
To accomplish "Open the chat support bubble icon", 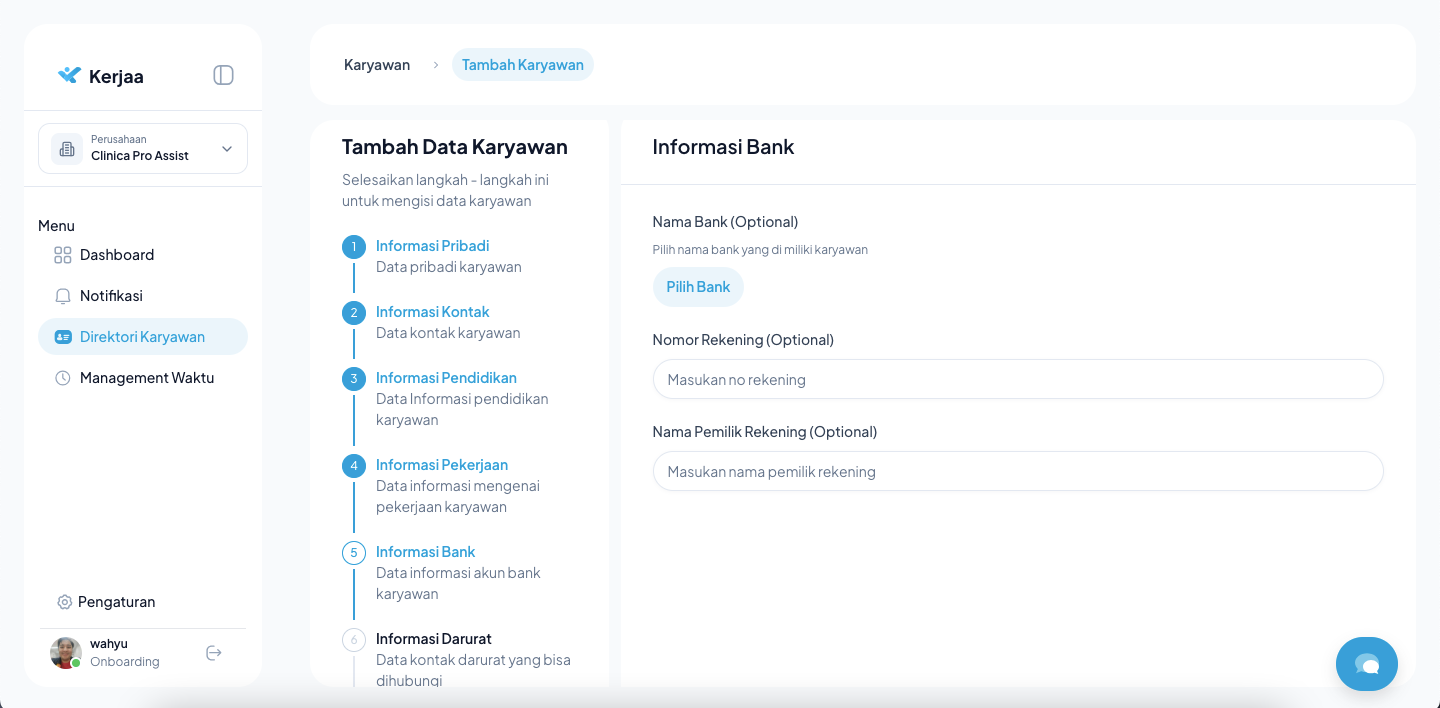I will pyautogui.click(x=1366, y=664).
